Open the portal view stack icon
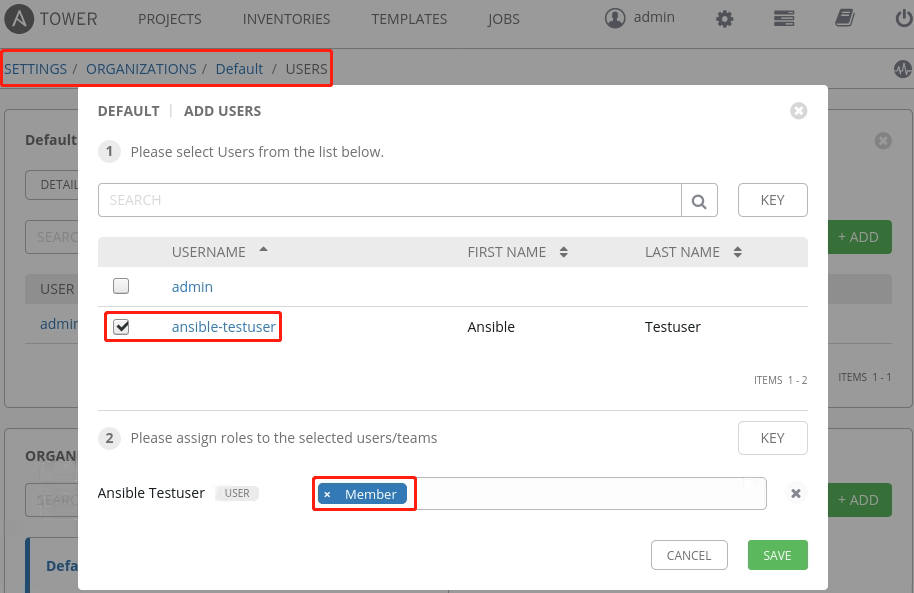914x593 pixels. (x=784, y=19)
